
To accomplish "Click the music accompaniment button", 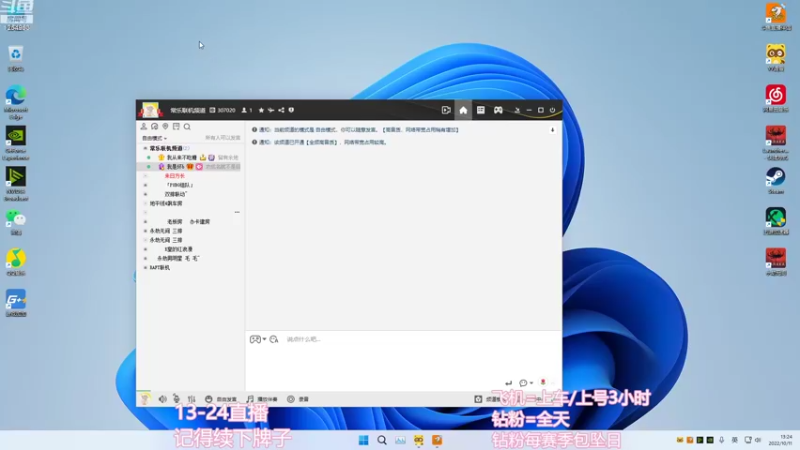I will 262,399.
